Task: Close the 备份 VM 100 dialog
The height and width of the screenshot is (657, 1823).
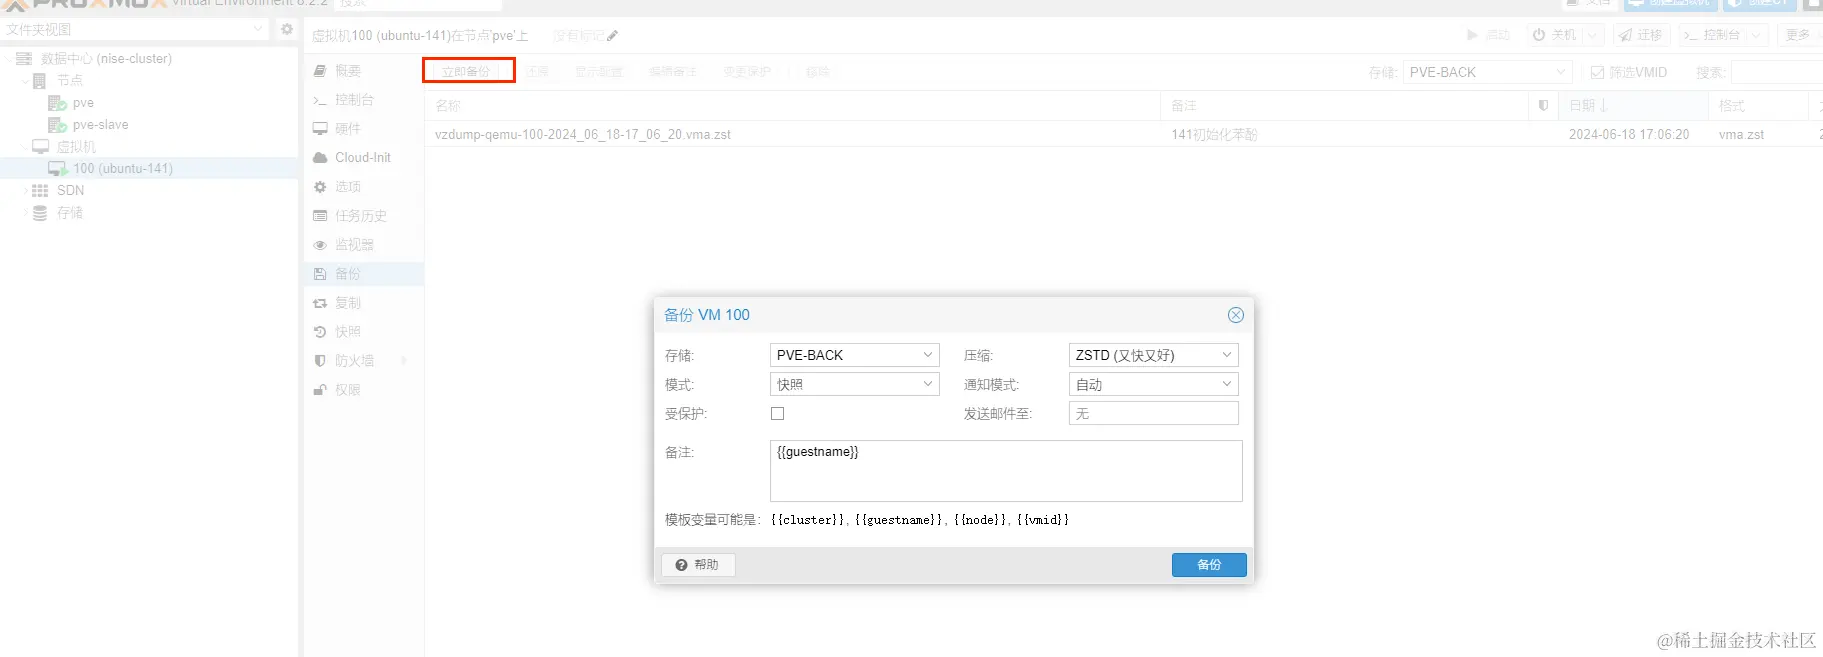Action: coord(1236,315)
